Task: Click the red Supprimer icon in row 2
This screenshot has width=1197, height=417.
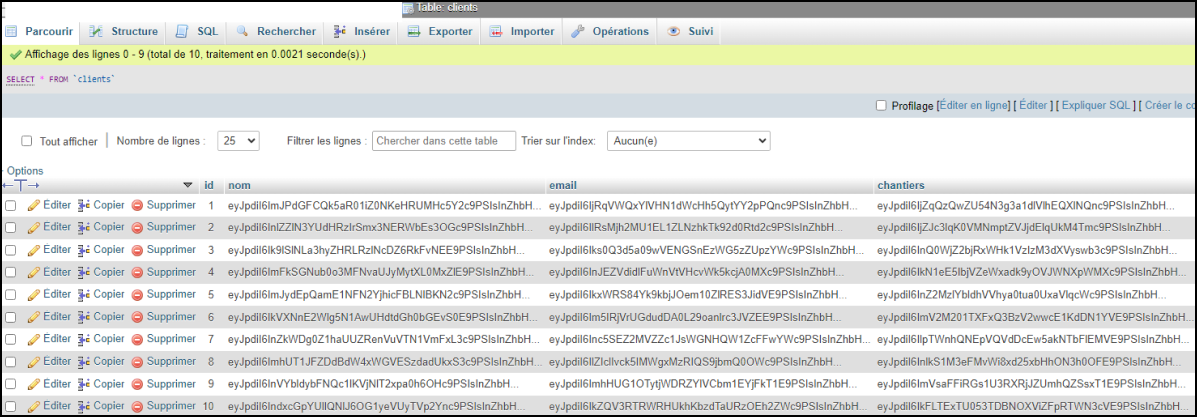Action: click(138, 228)
